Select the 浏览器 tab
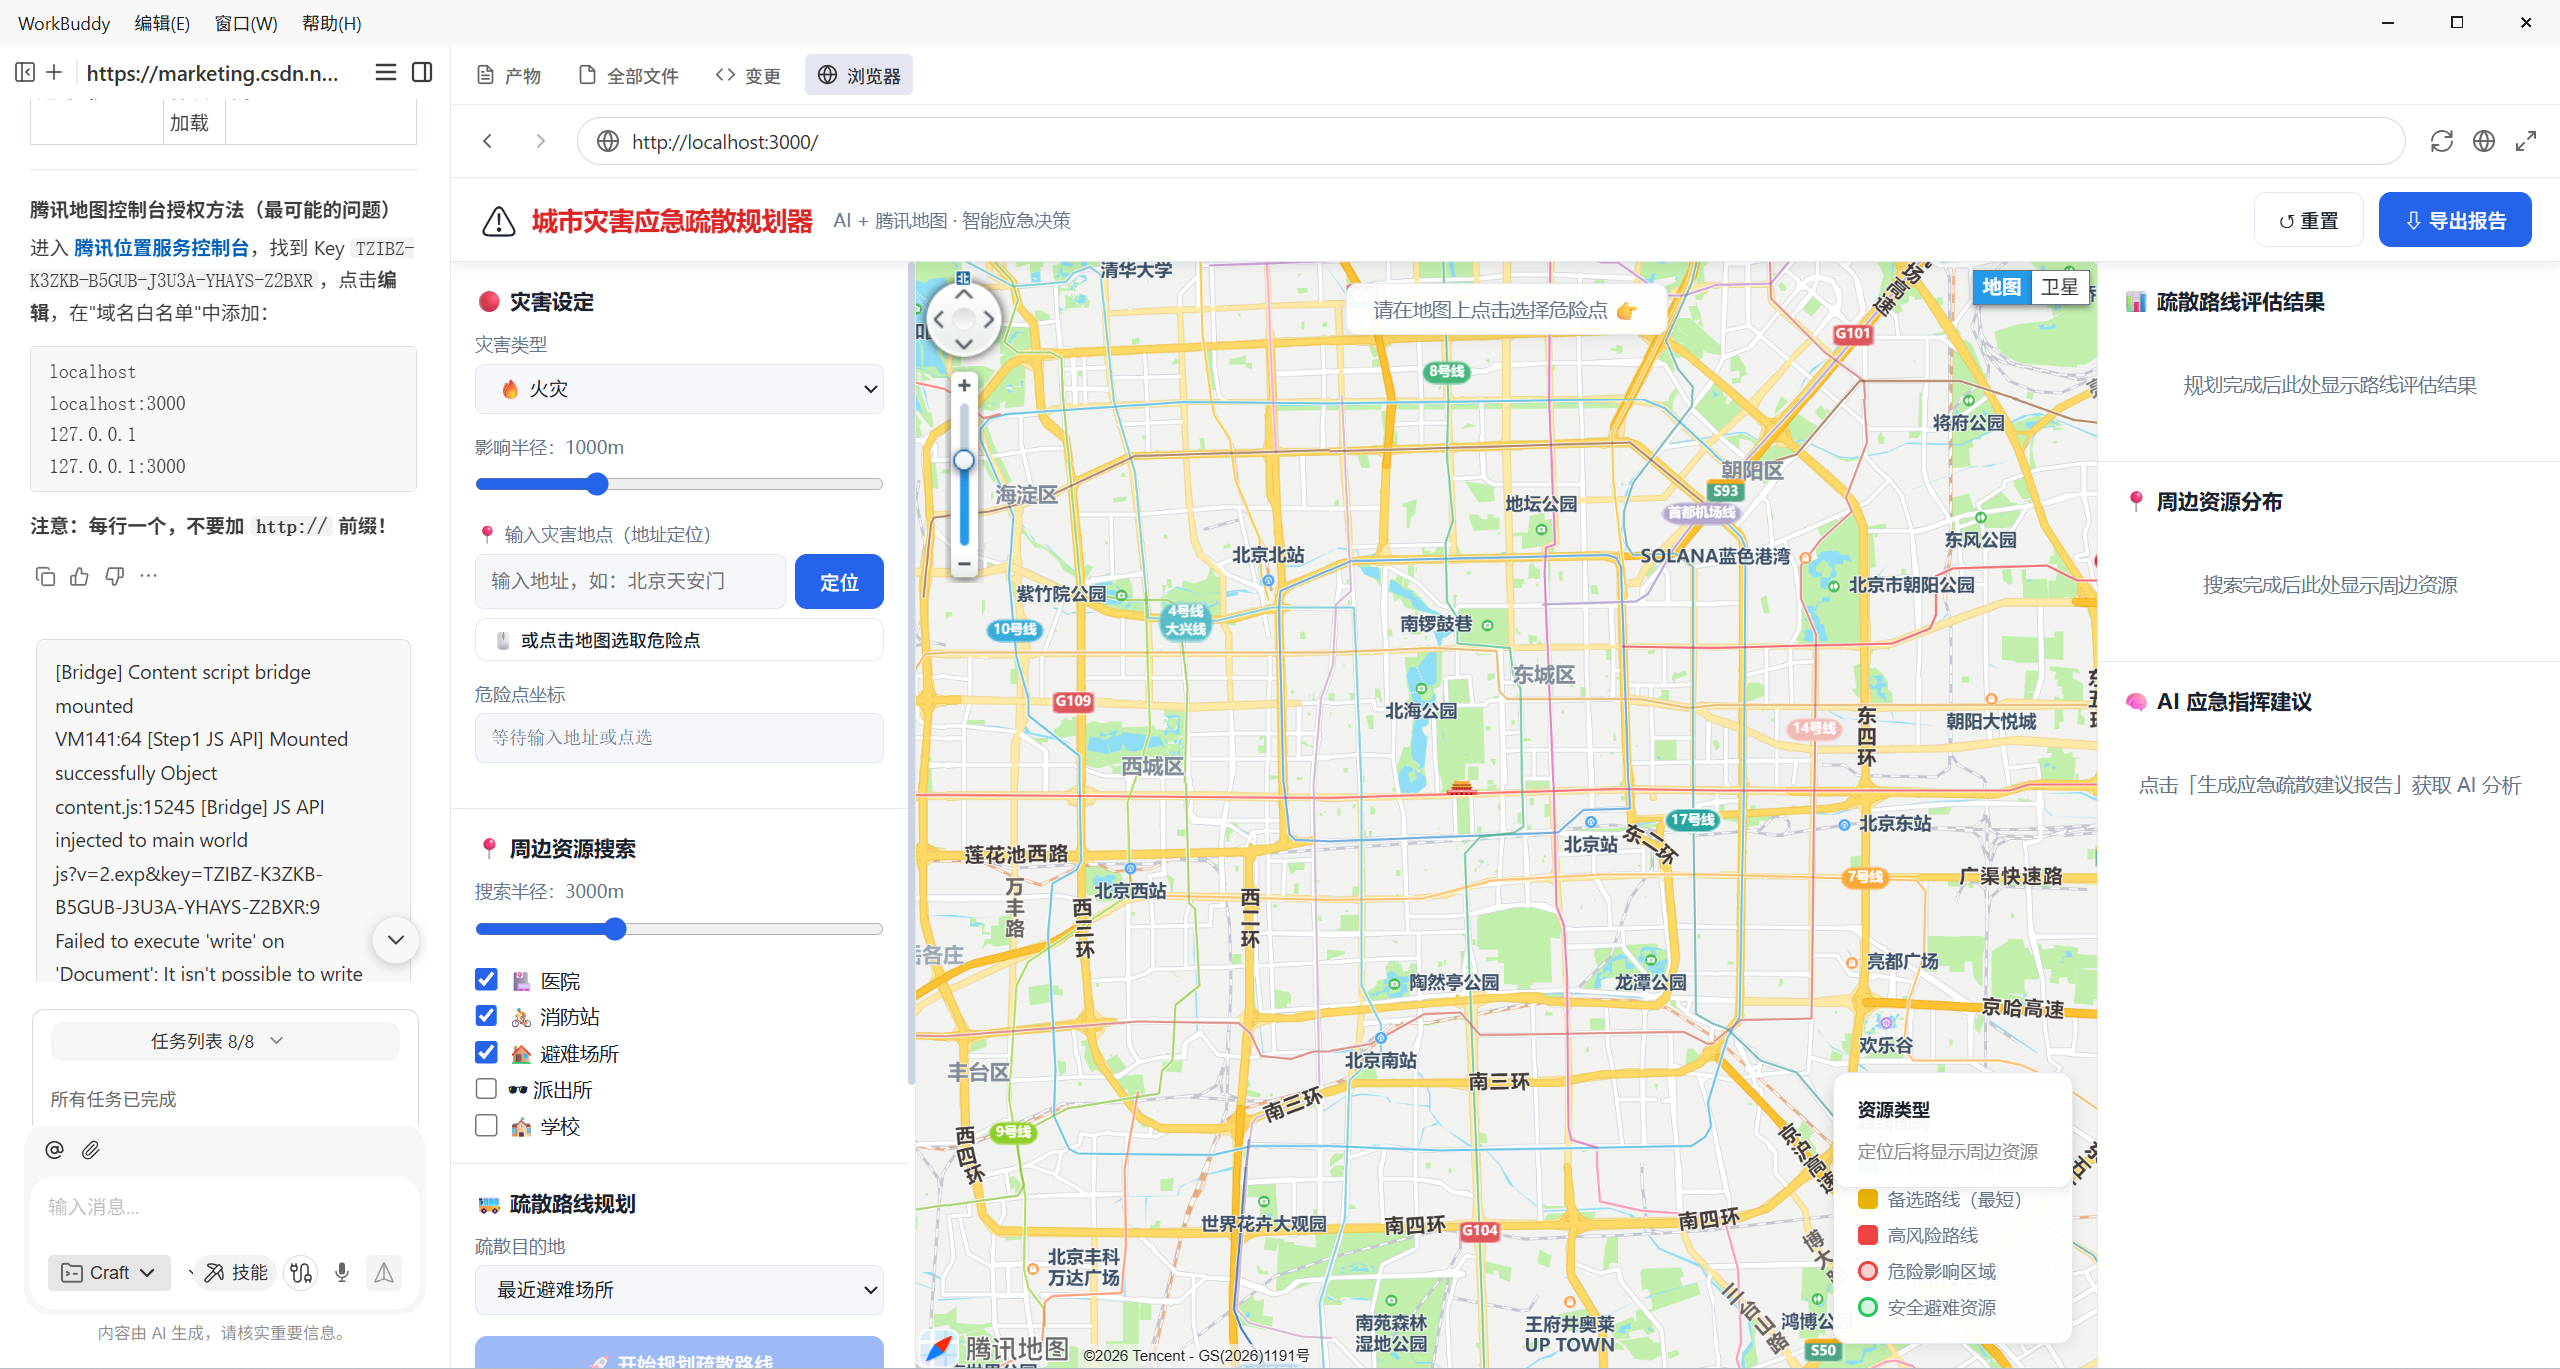Screen dimensions: 2560x1369 click(859, 75)
